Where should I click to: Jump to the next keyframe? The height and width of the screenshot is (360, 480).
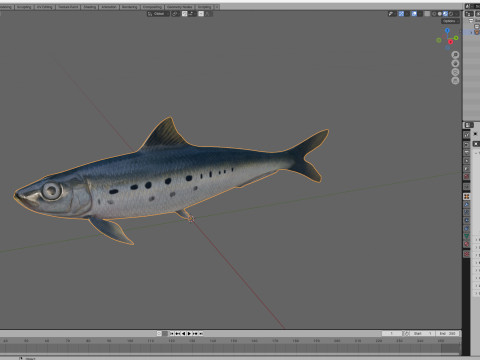(x=195, y=333)
